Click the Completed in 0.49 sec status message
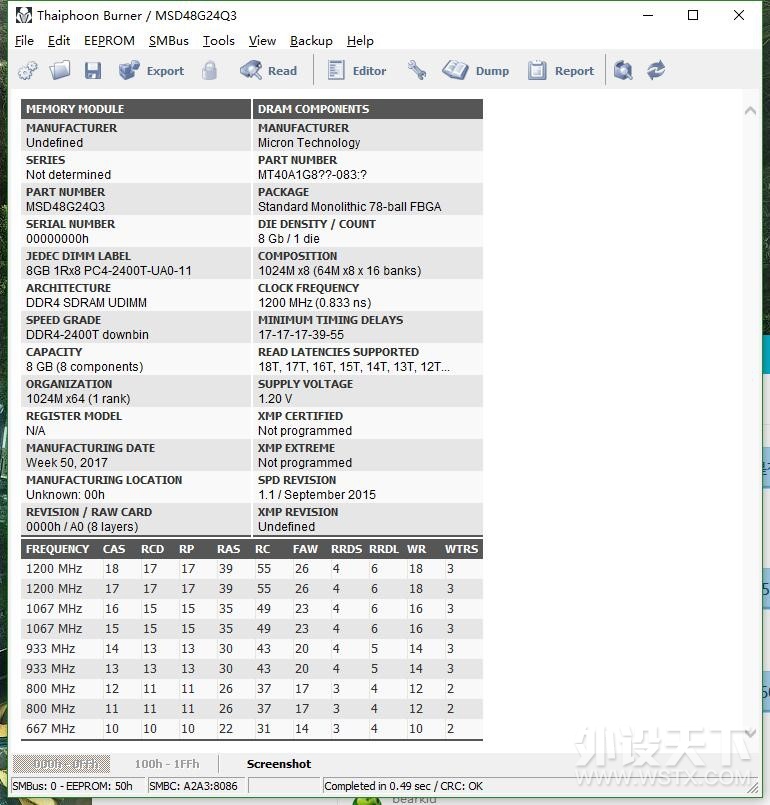Screen dimensions: 770x805 click(x=403, y=786)
